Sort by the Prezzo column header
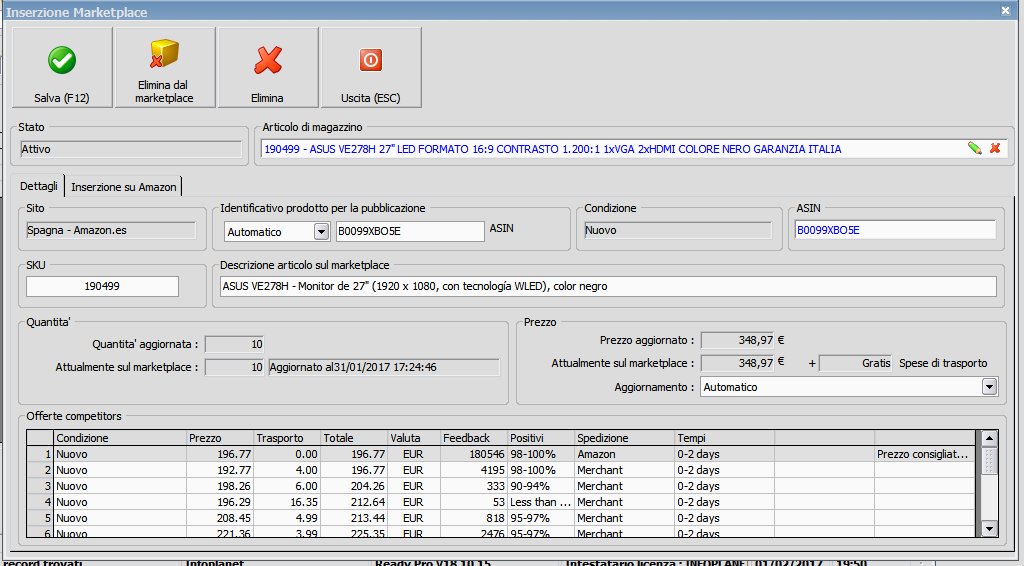The image size is (1024, 566). pyautogui.click(x=218, y=438)
